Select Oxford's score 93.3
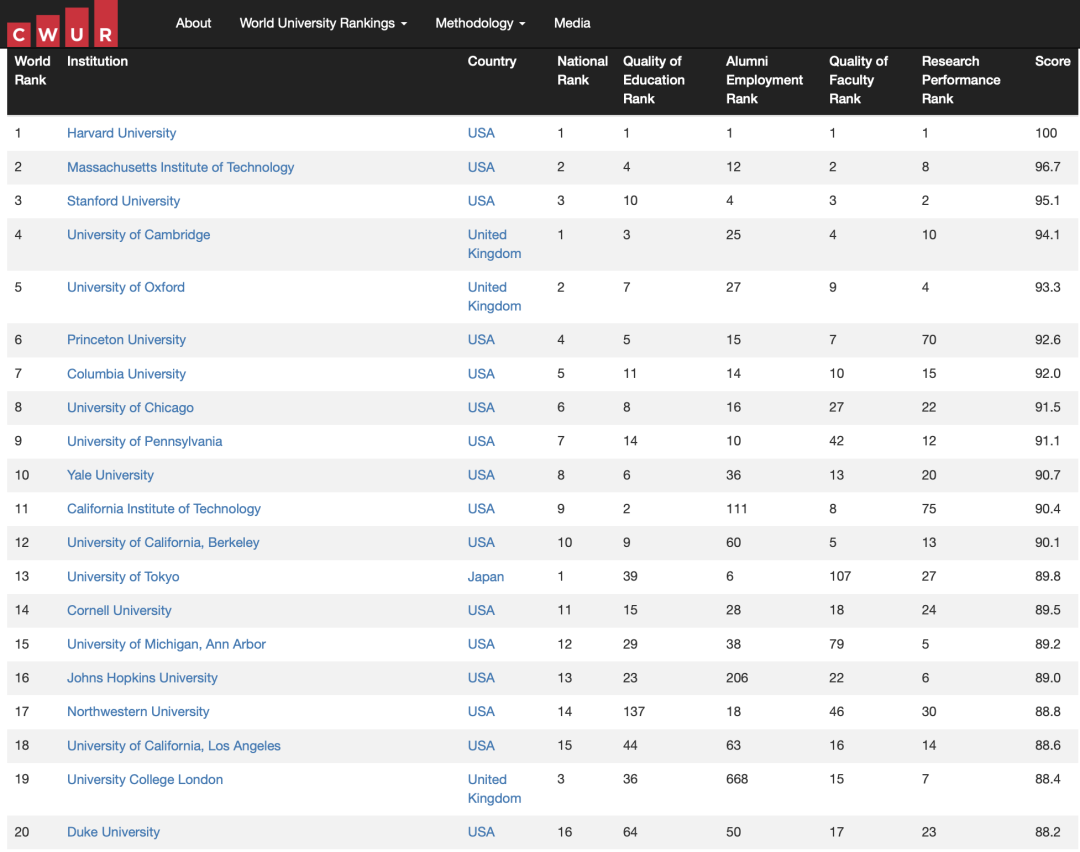The height and width of the screenshot is (852, 1080). coord(1047,287)
